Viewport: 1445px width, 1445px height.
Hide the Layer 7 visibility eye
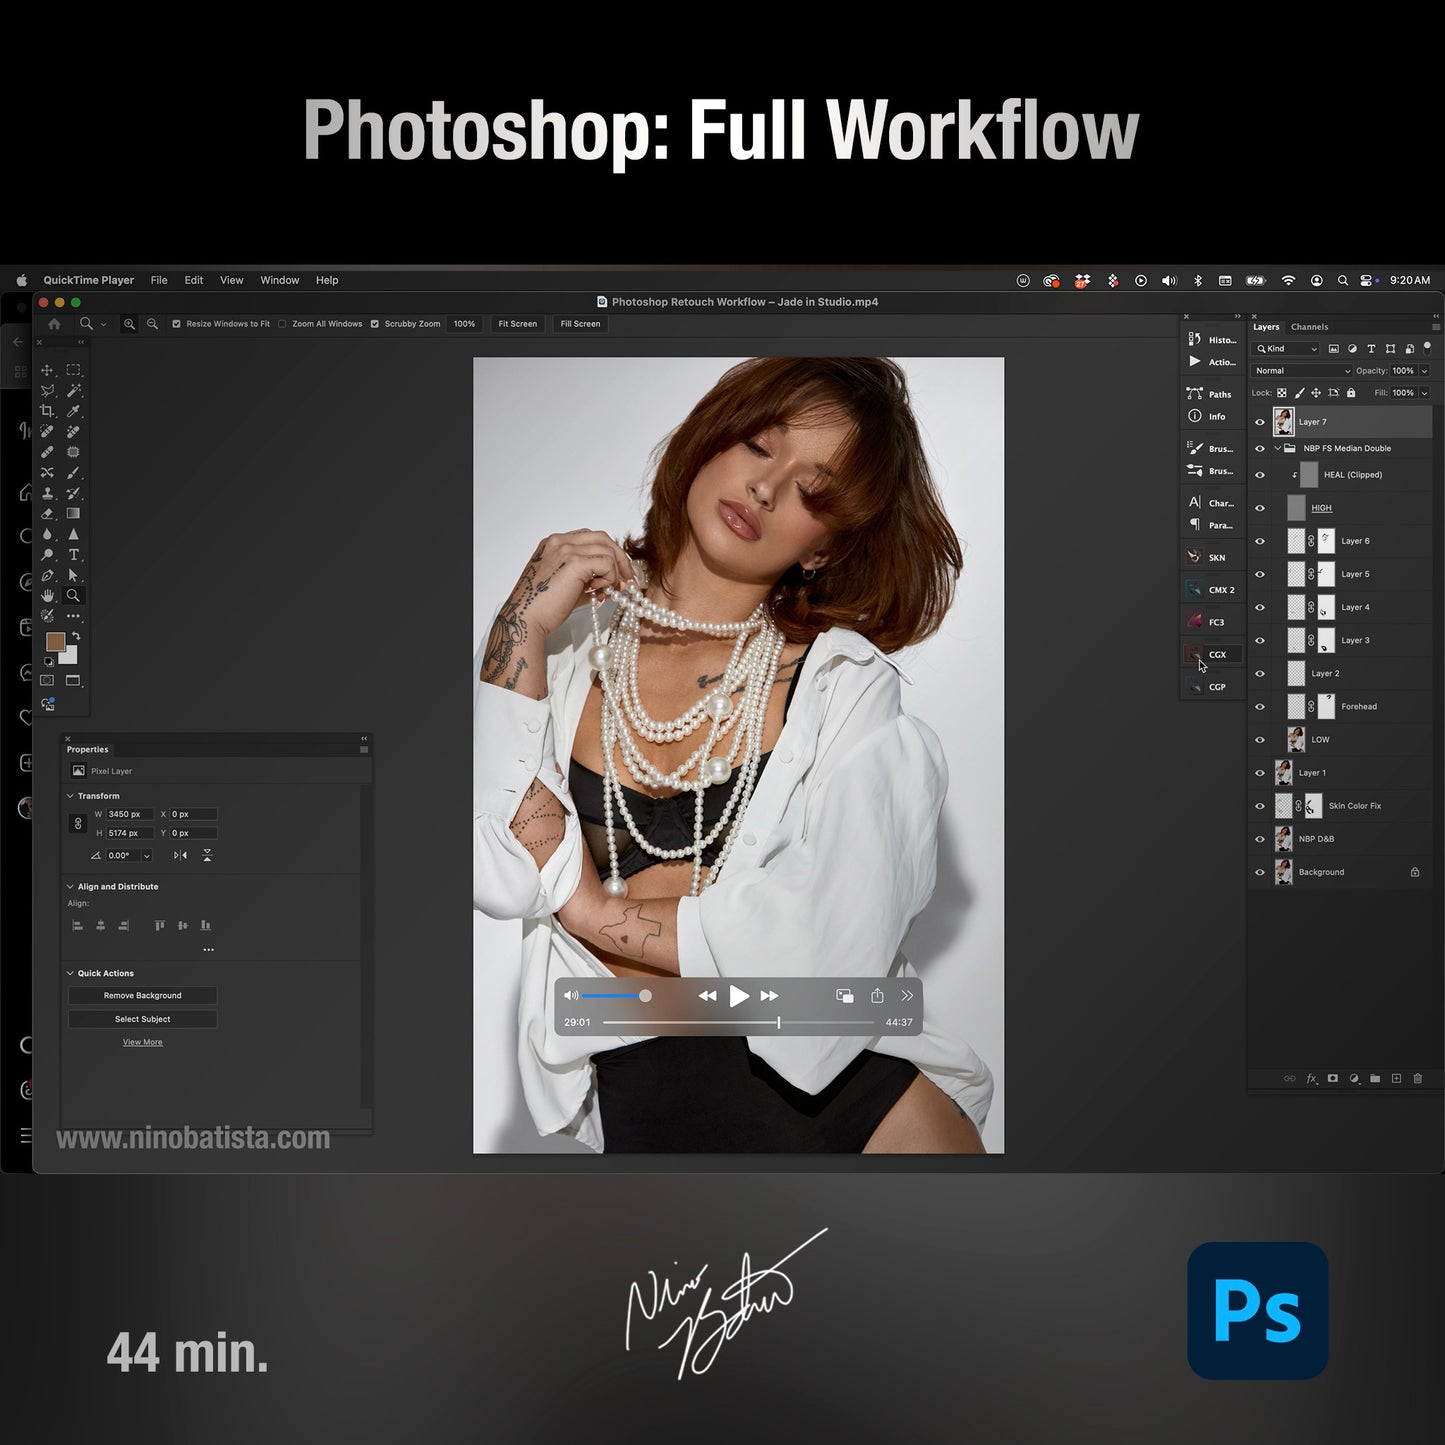pyautogui.click(x=1261, y=421)
